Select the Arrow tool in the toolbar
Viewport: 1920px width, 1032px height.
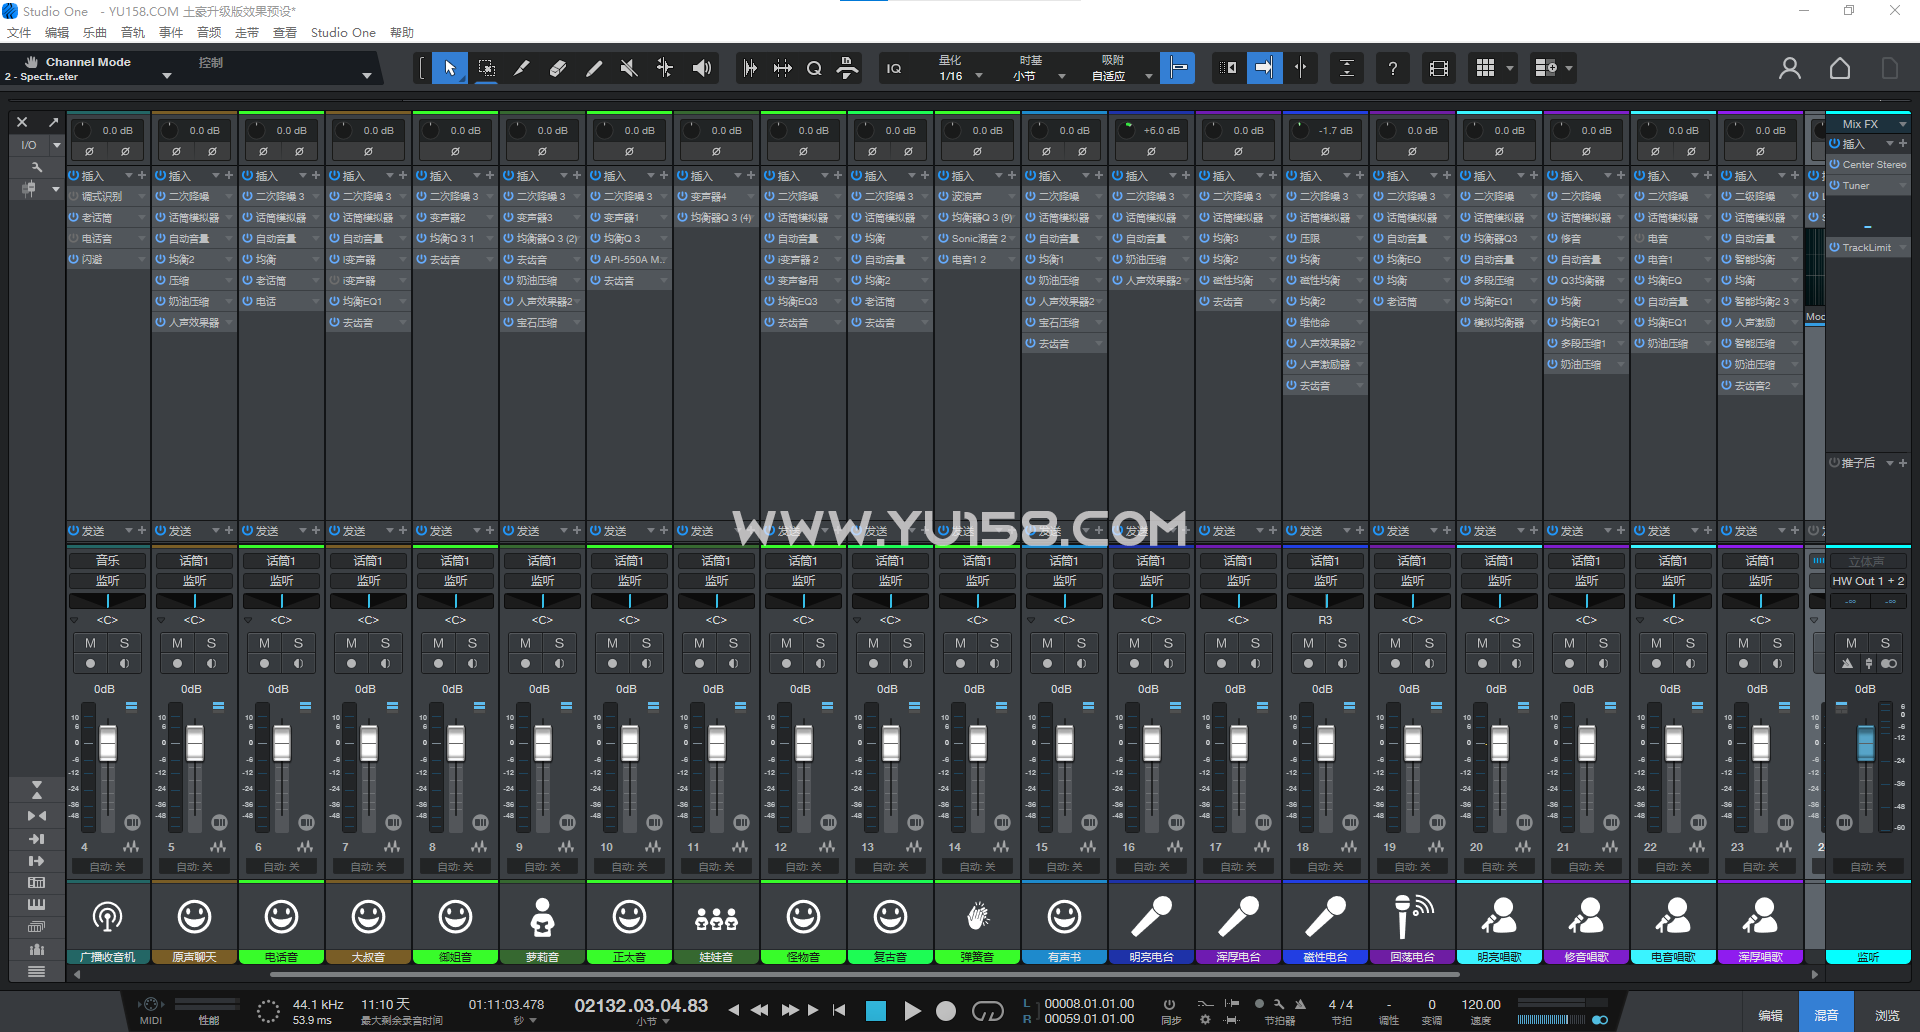click(450, 68)
